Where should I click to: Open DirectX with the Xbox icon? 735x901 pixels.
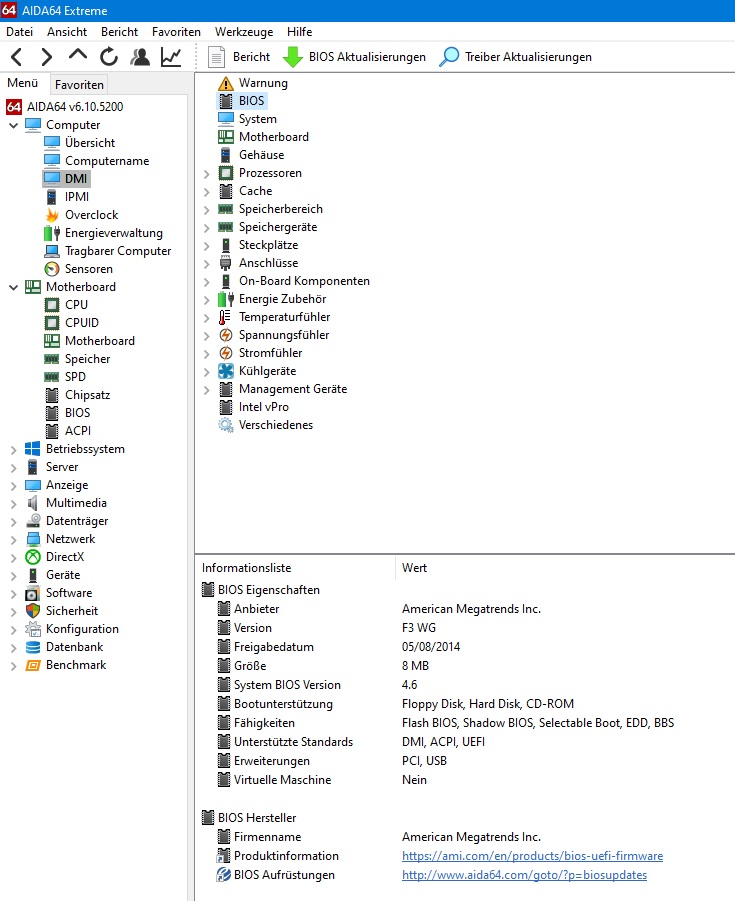[x=55, y=557]
